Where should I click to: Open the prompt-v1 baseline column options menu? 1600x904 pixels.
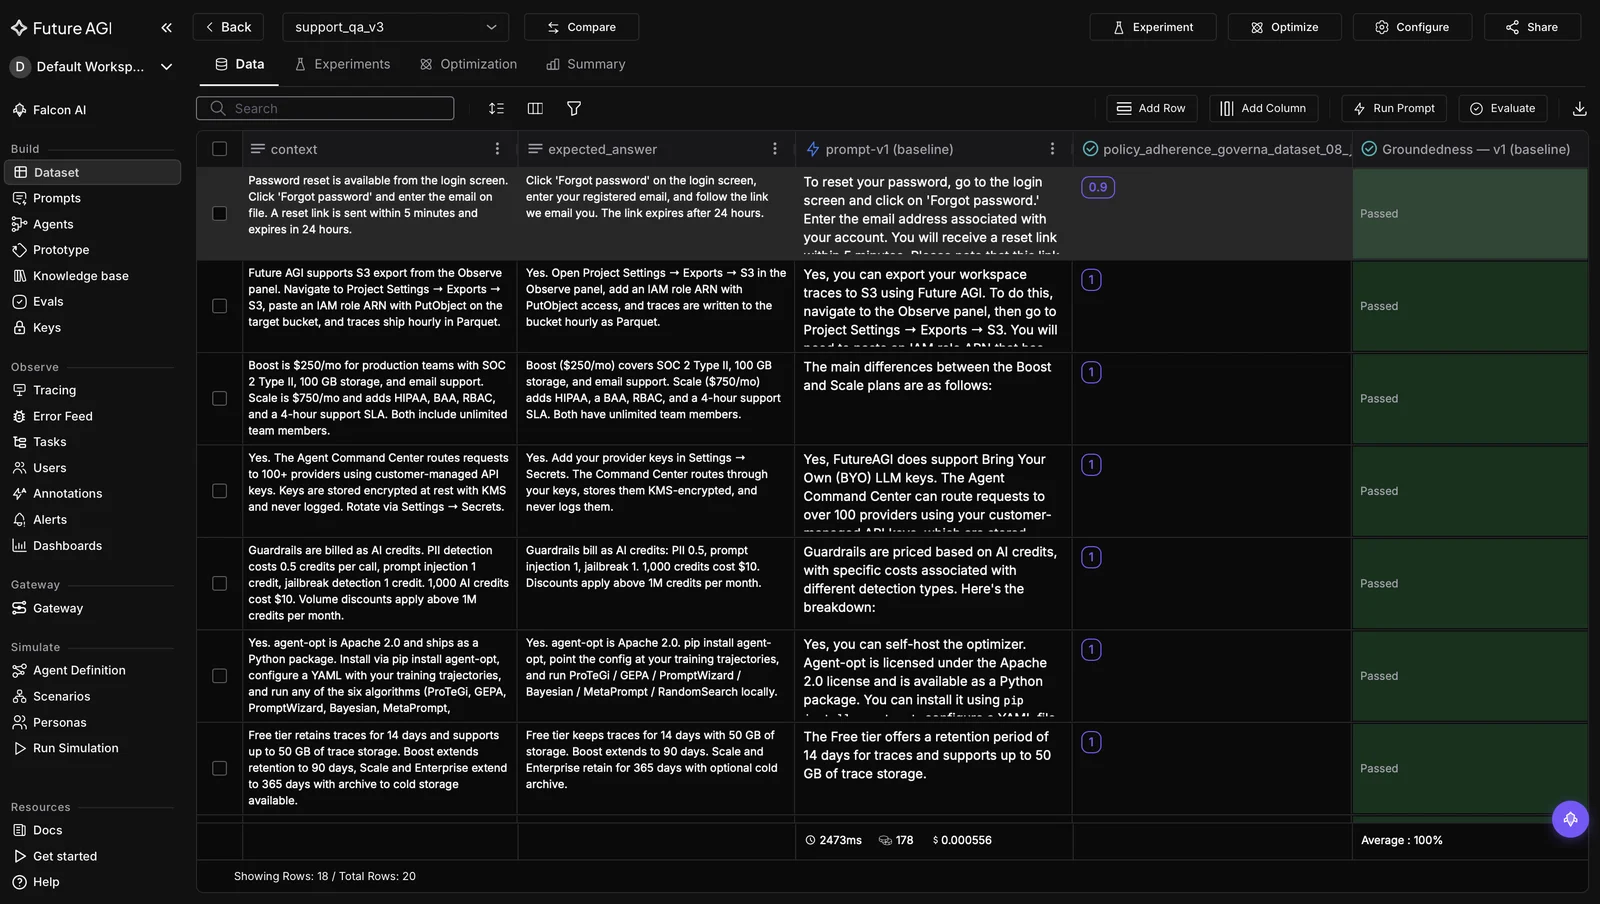click(x=1052, y=149)
